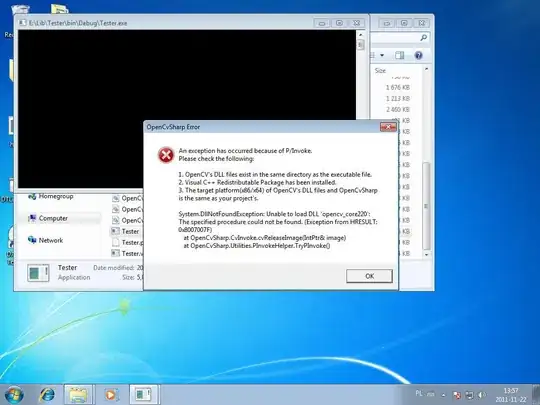The height and width of the screenshot is (405, 540).
Task: Maximize the Tester.exe console window
Action: point(339,23)
